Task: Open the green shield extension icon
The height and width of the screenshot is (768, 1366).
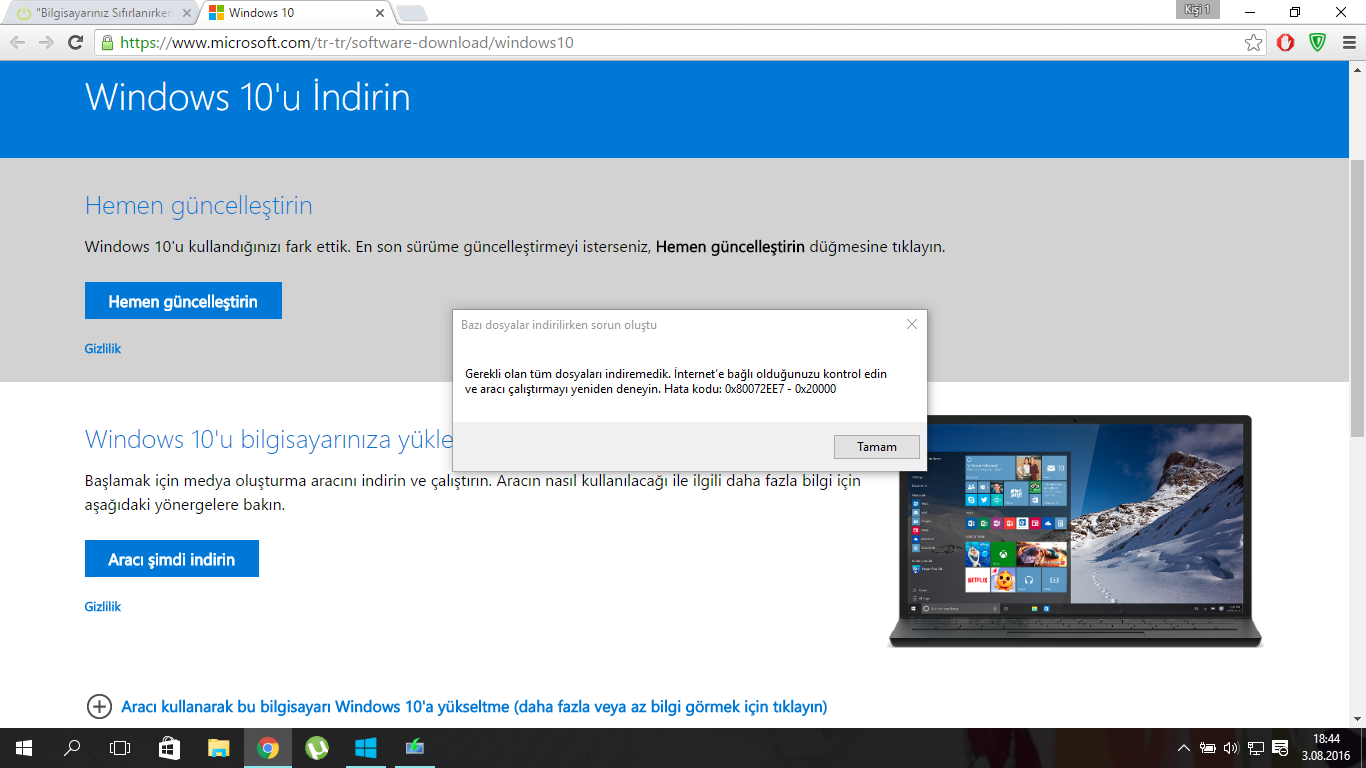Action: point(1318,43)
